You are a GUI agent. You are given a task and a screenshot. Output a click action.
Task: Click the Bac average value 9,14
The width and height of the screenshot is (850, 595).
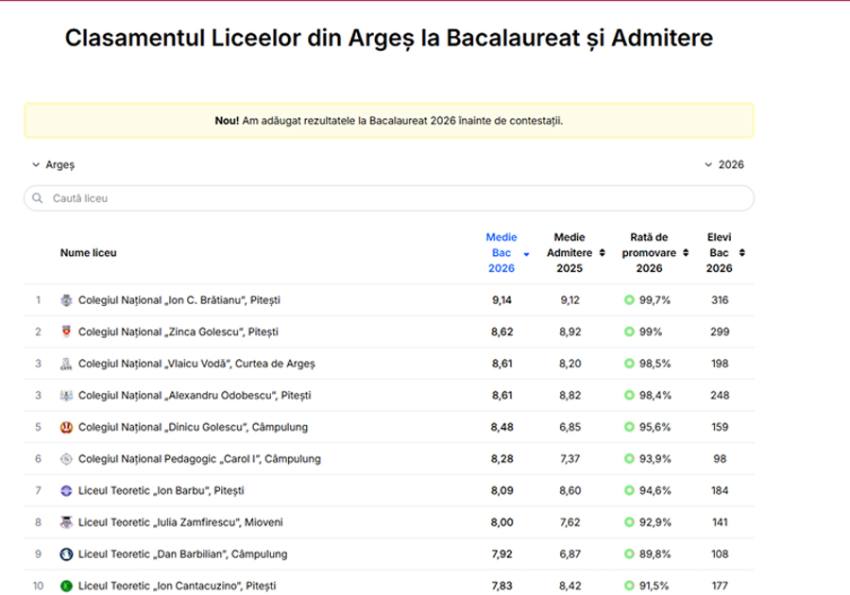click(x=502, y=300)
